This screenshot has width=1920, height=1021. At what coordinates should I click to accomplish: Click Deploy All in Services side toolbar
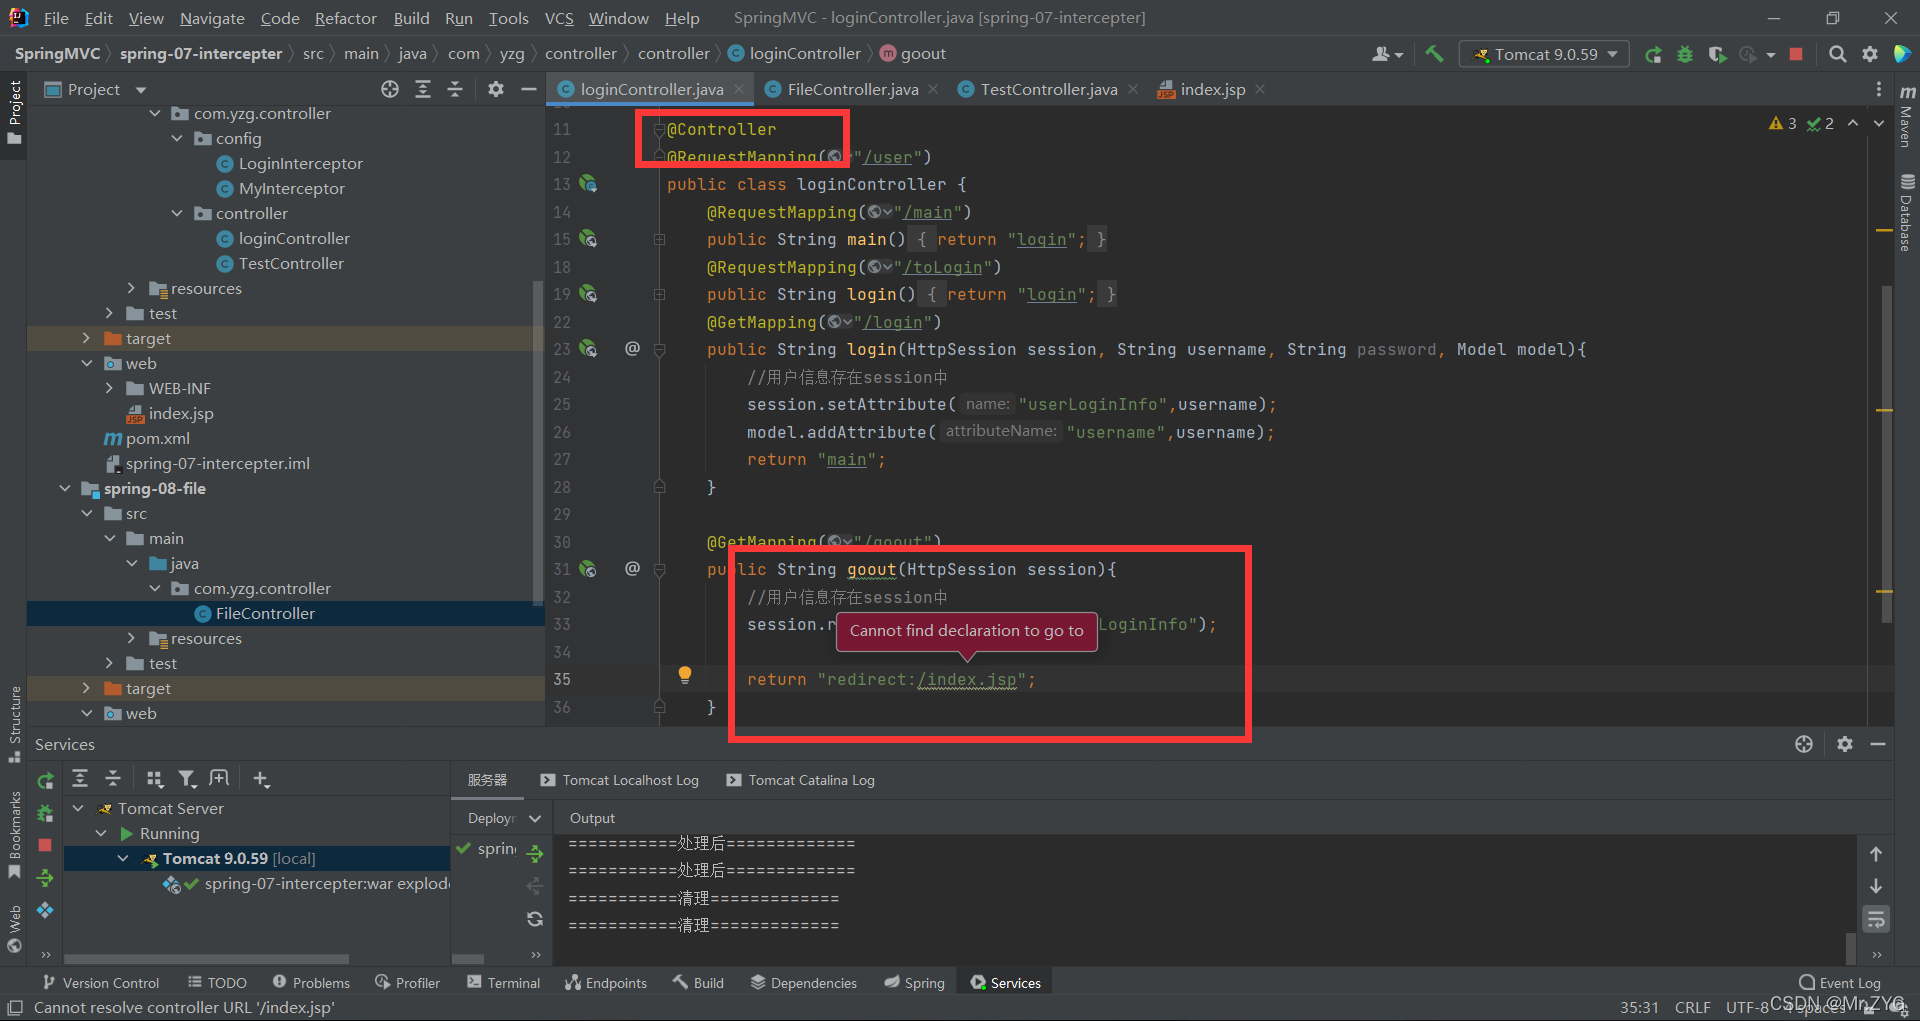[x=45, y=878]
